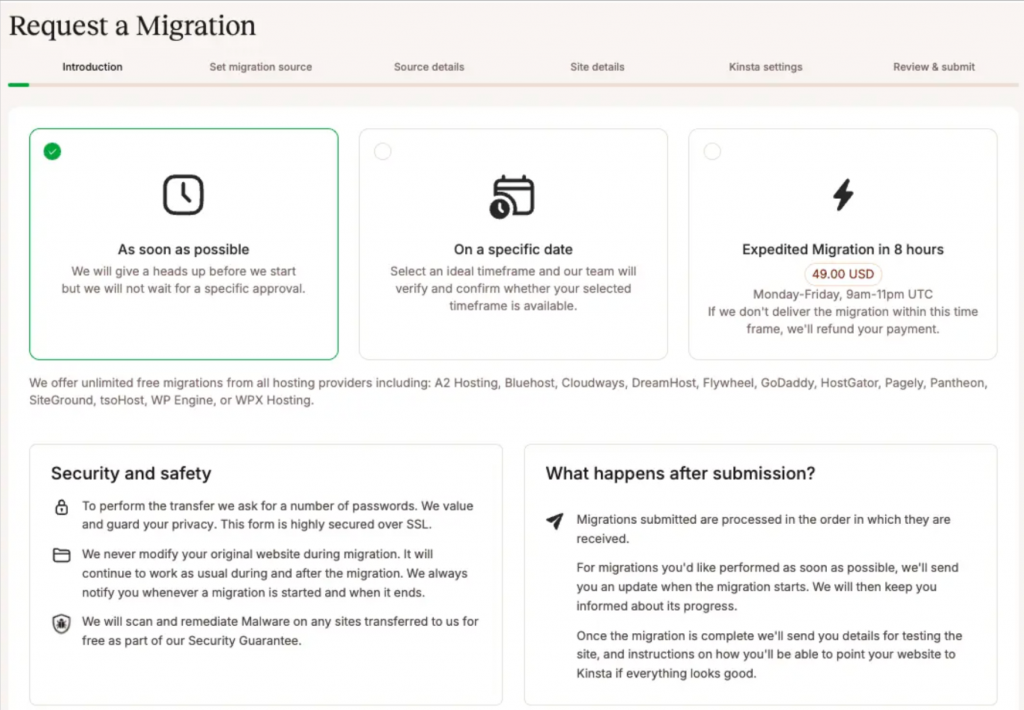Switch to the Site details step
1024x710 pixels.
597,67
